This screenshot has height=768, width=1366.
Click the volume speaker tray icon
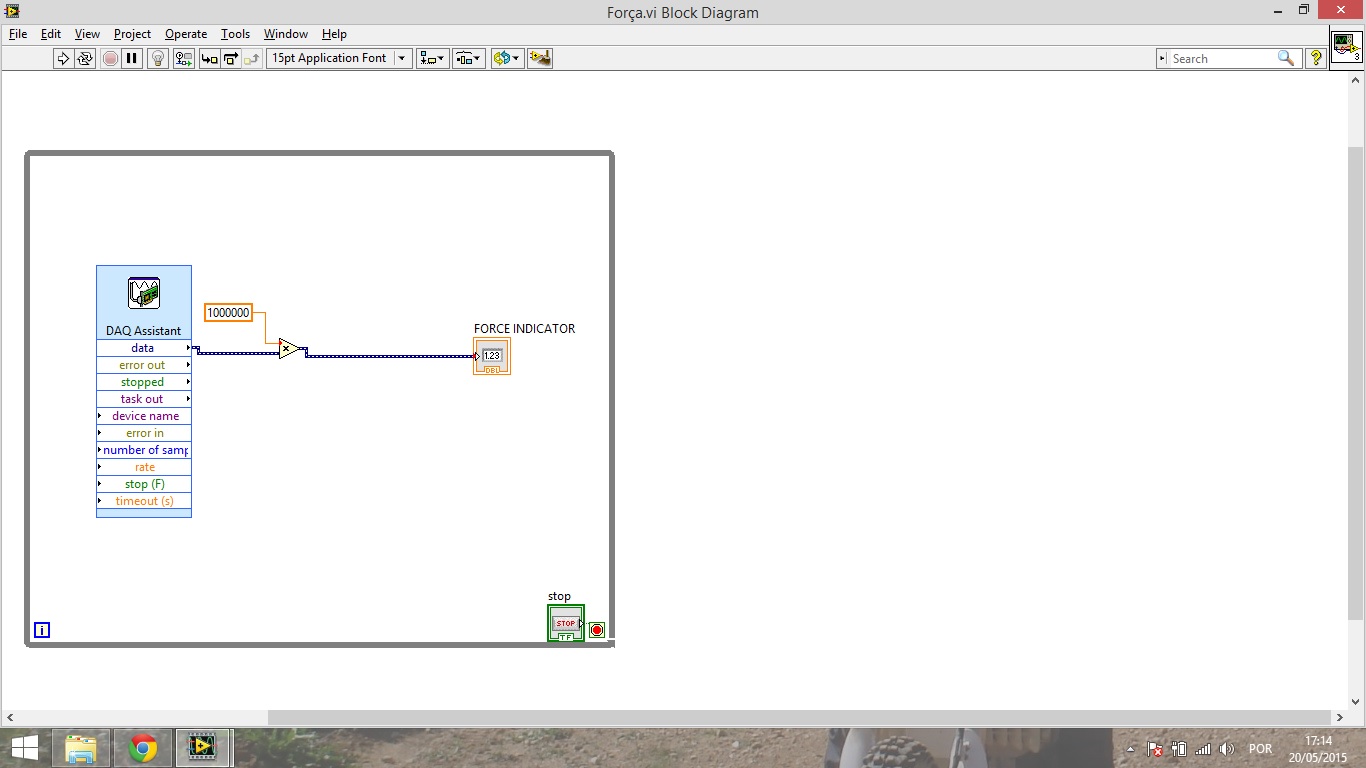(1227, 749)
